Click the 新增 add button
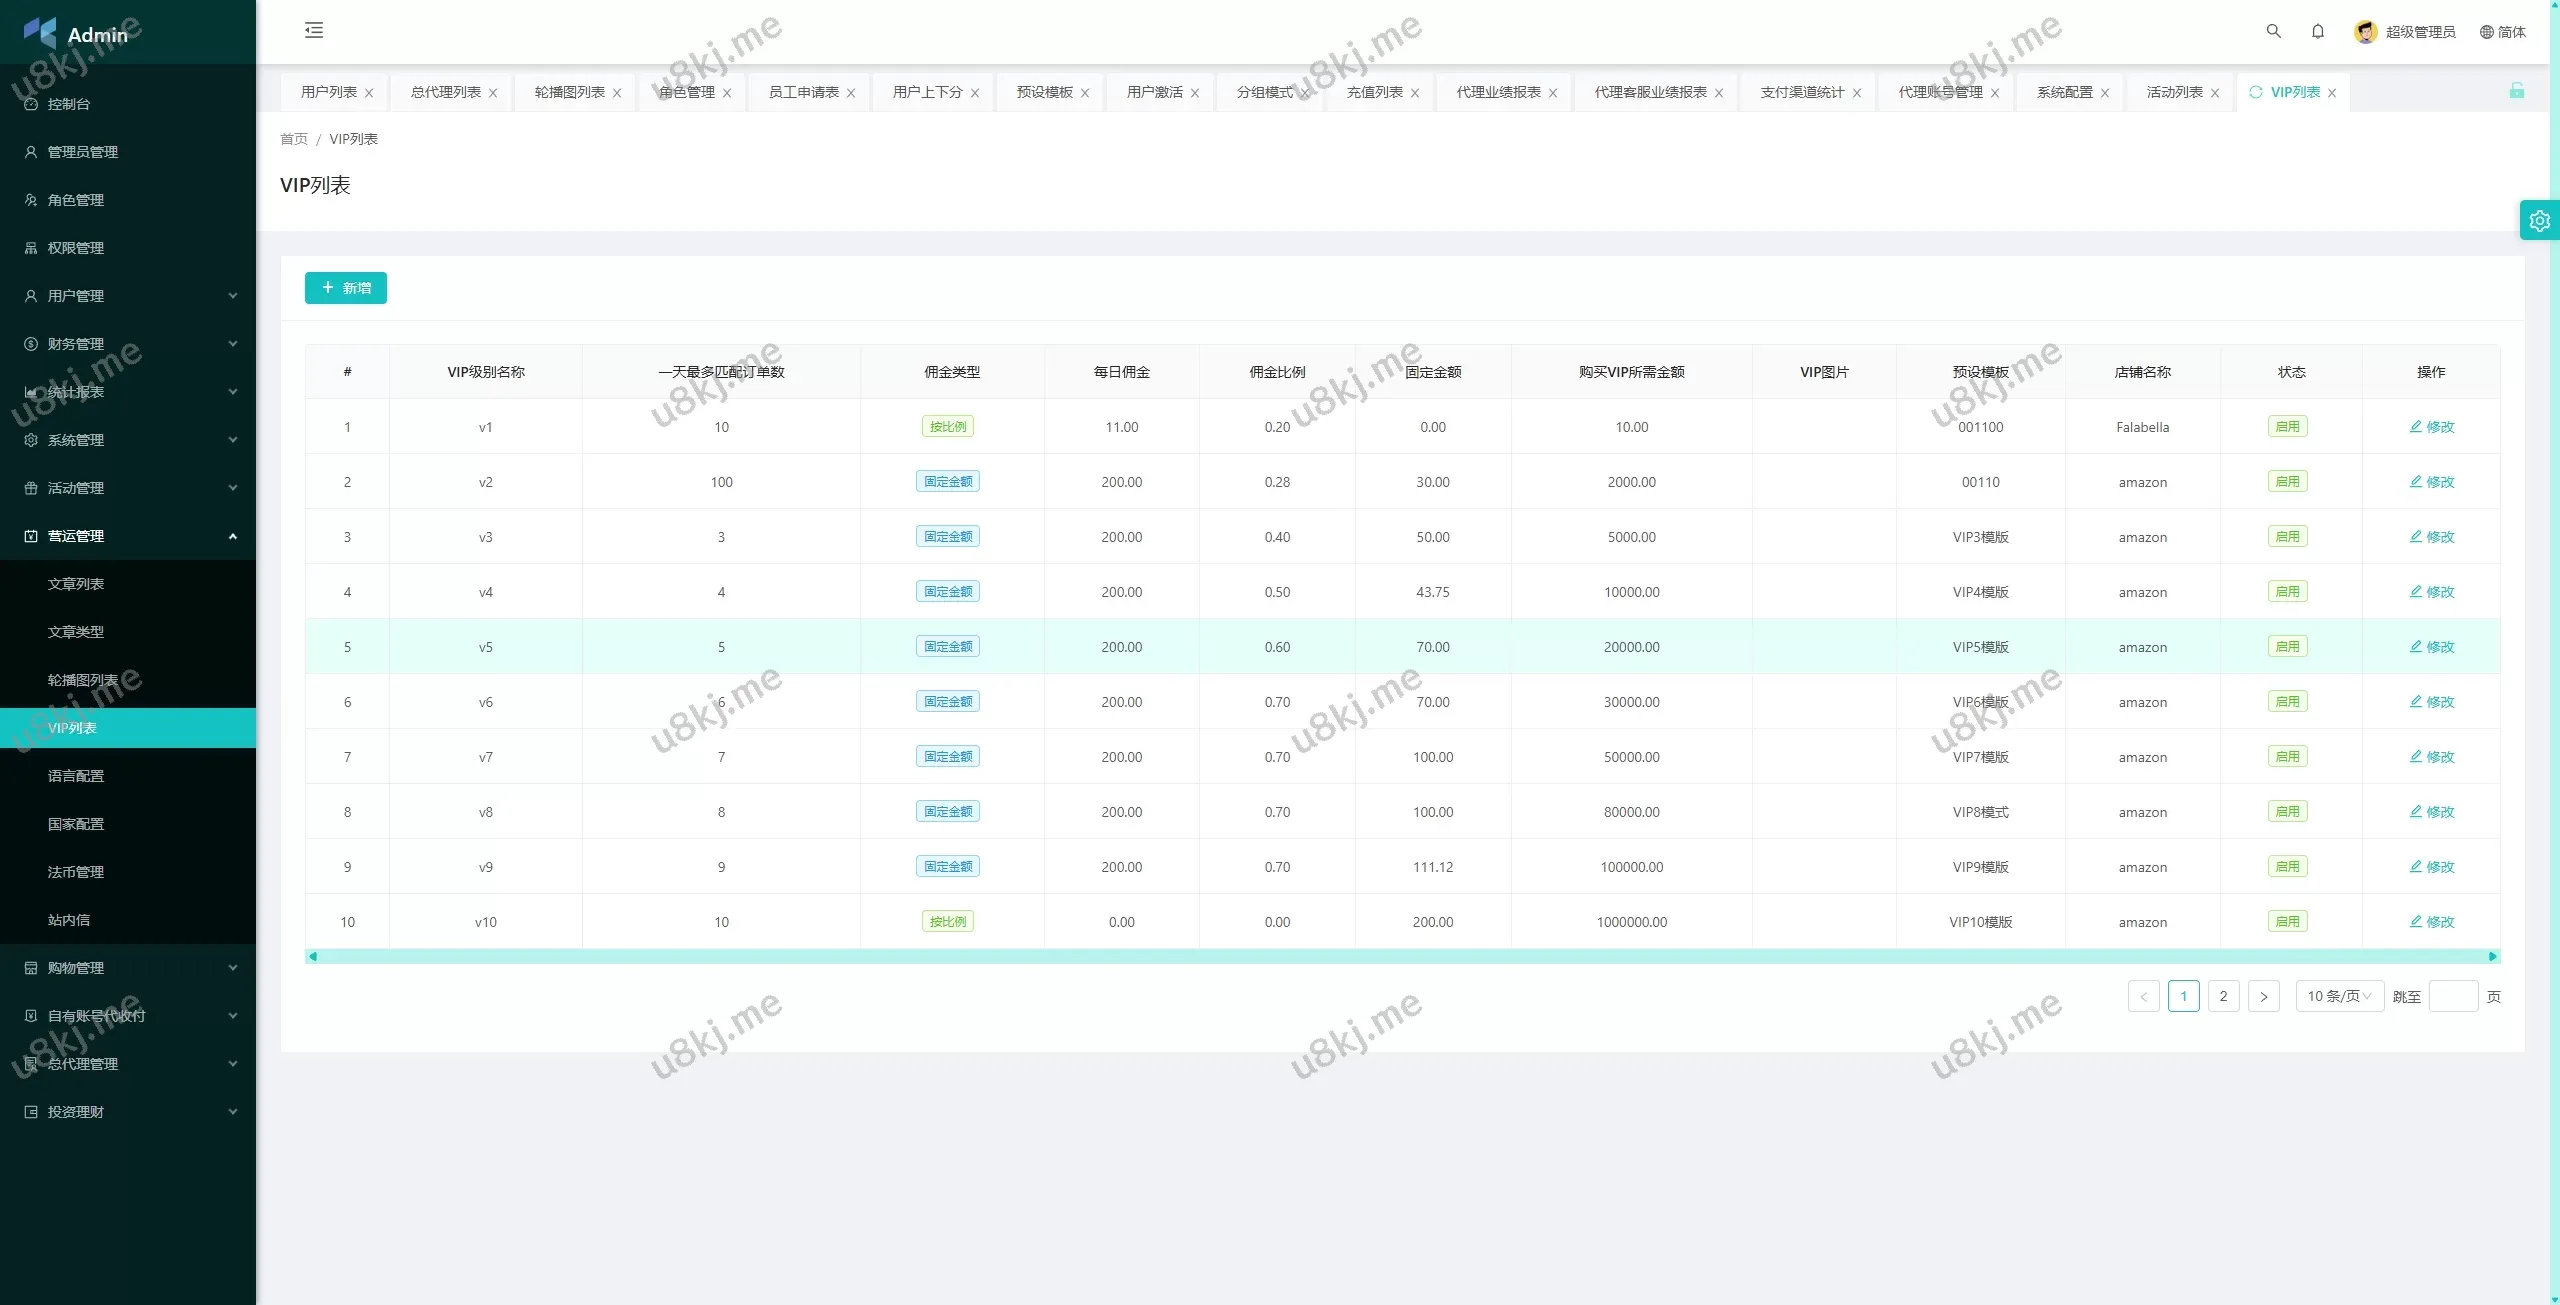Image resolution: width=2560 pixels, height=1305 pixels. point(345,288)
